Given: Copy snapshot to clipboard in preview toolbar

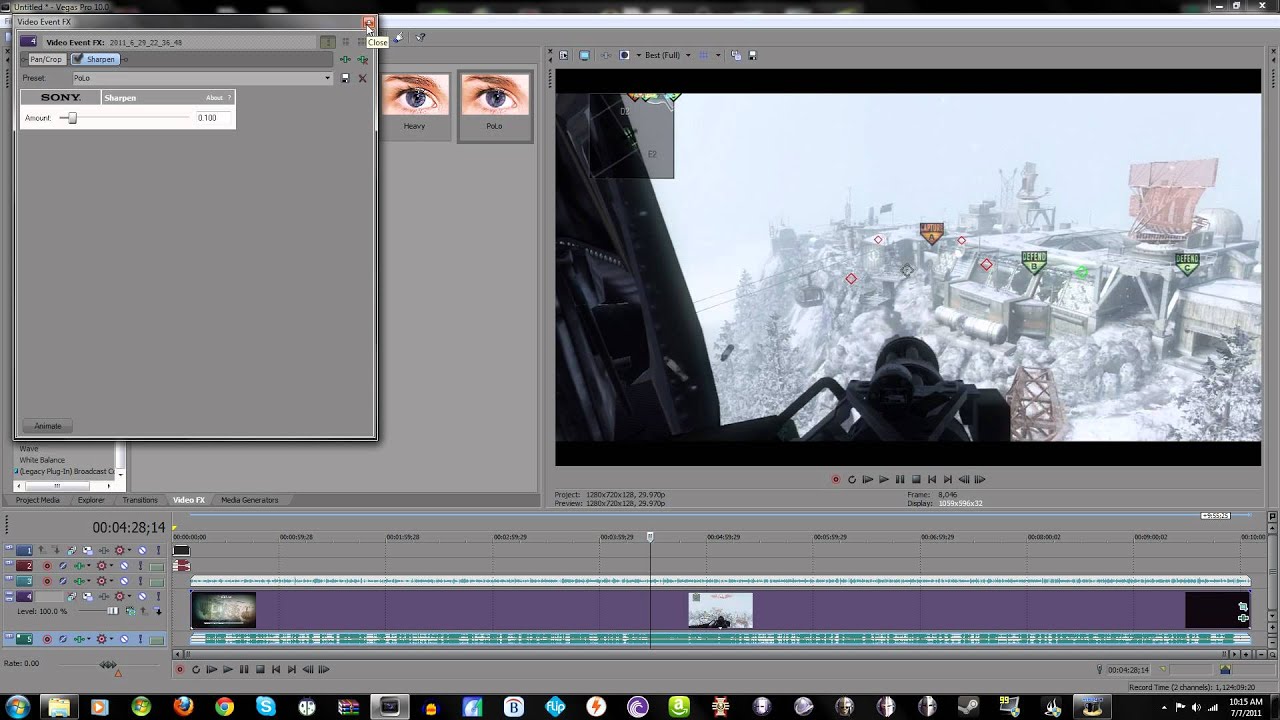Looking at the screenshot, I should click(736, 55).
